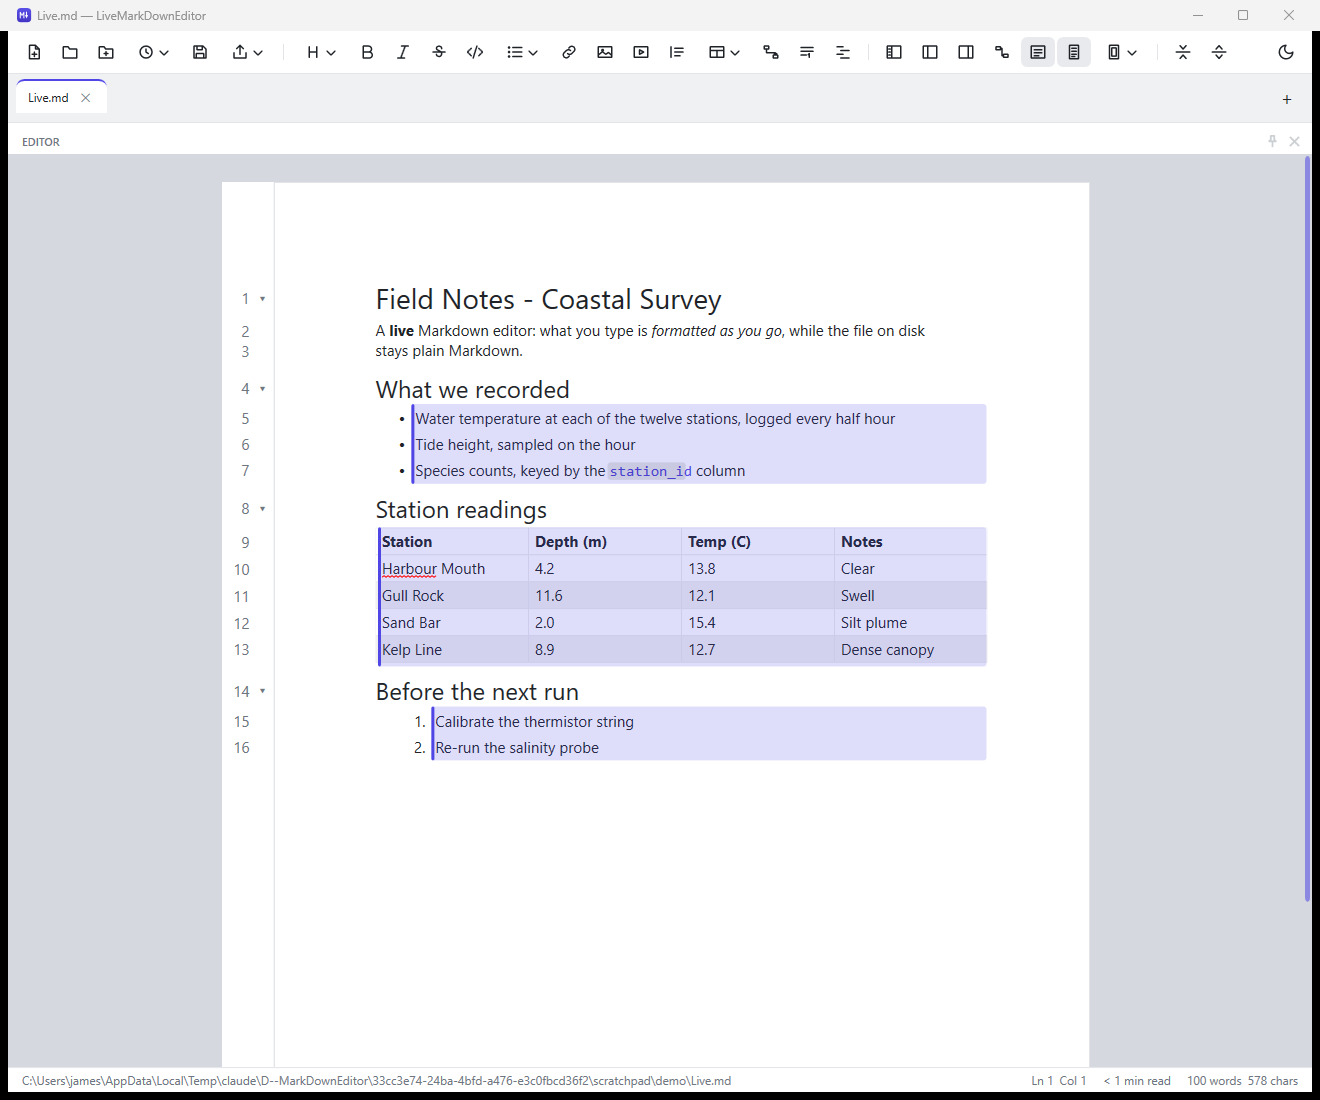Screen dimensions: 1320x1100
Task: Switch to dark mode with the moon icon
Action: pyautogui.click(x=1286, y=52)
